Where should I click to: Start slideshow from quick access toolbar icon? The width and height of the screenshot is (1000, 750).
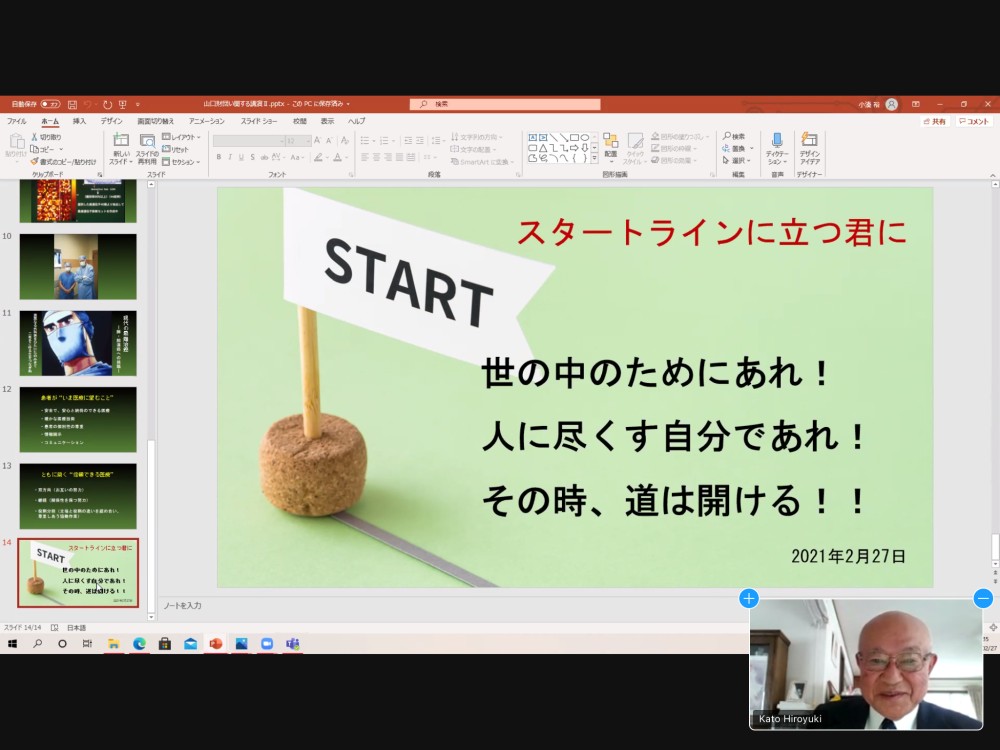122,104
